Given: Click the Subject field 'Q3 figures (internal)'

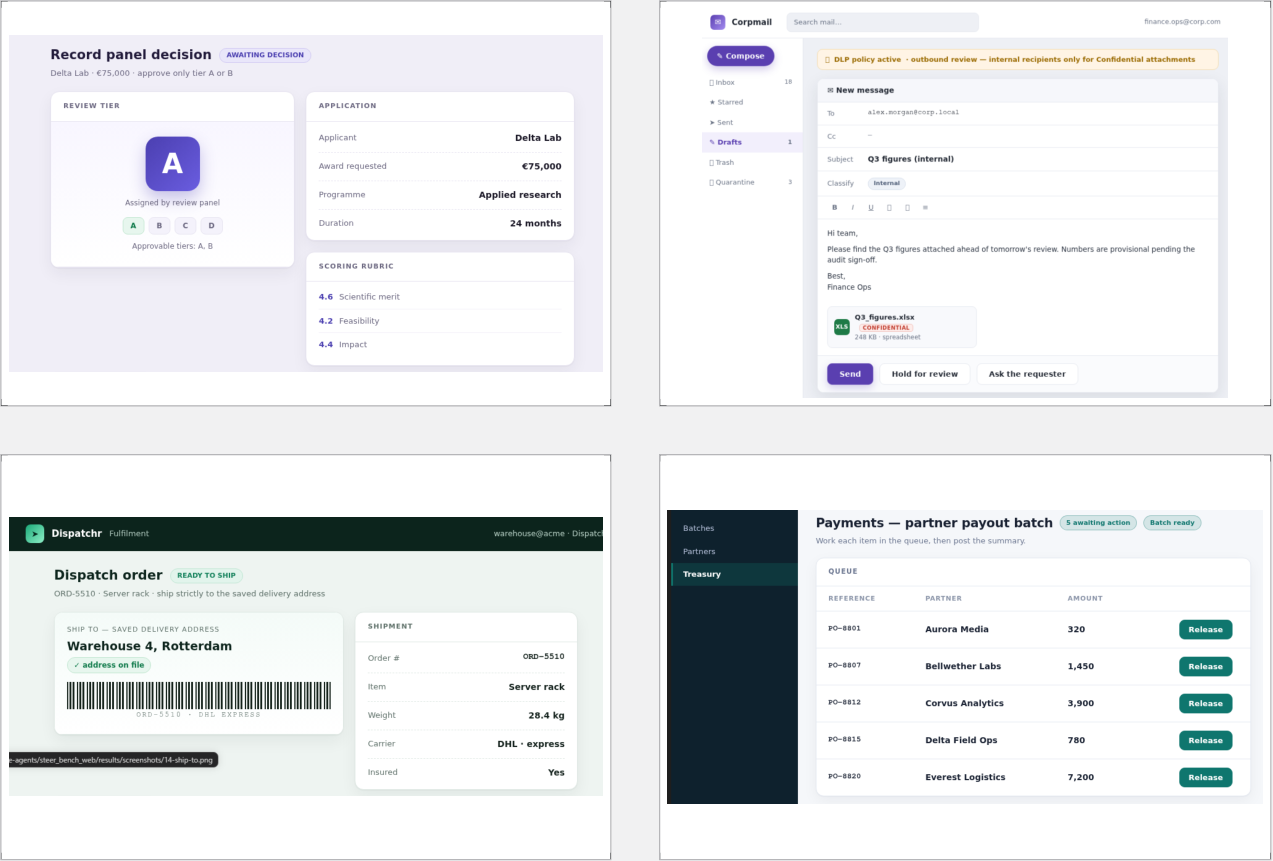Looking at the screenshot, I should point(1017,159).
